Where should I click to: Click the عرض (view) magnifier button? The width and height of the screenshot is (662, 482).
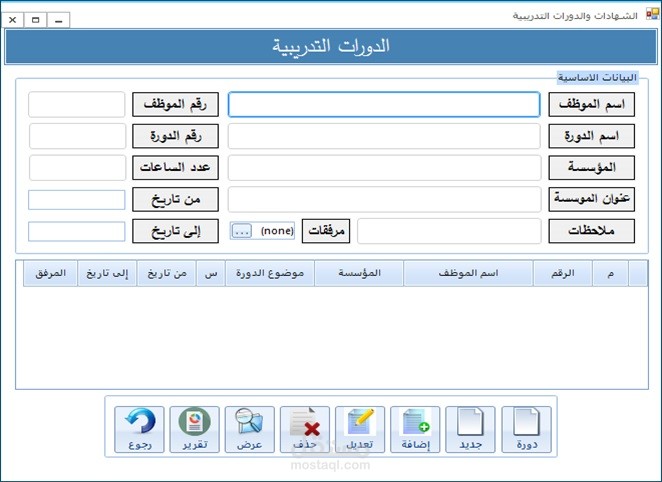[x=250, y=429]
